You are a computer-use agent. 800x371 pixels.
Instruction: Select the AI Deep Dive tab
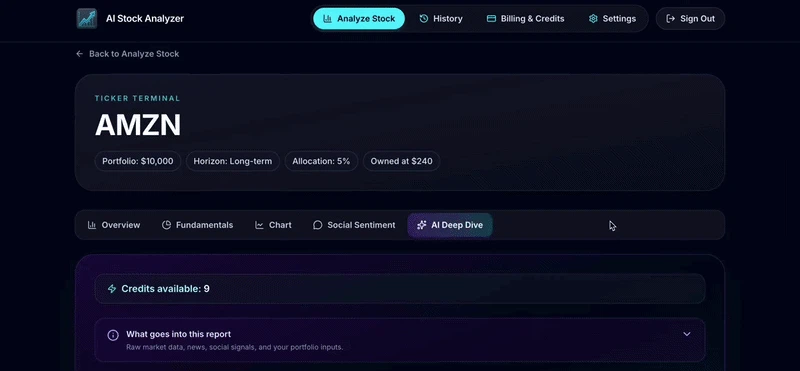450,225
